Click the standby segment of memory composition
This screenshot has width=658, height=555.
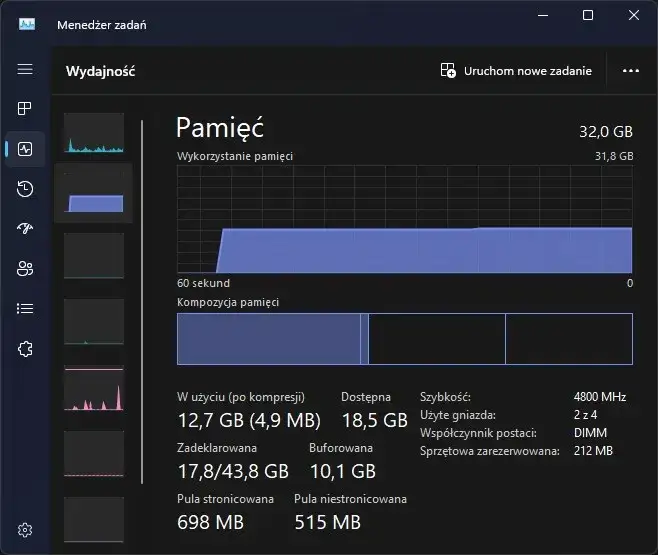tap(437, 339)
